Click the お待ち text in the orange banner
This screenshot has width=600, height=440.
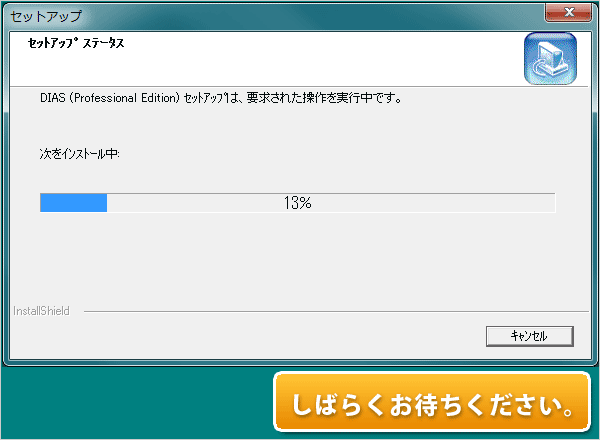point(414,405)
